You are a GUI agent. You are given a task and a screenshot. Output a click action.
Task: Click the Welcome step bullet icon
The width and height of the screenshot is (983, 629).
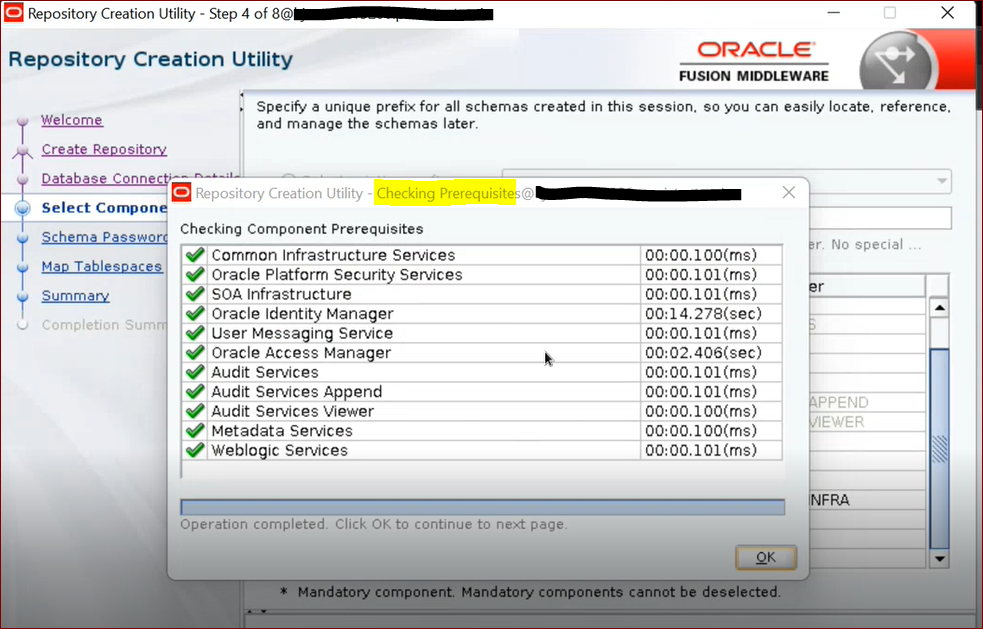click(x=23, y=120)
